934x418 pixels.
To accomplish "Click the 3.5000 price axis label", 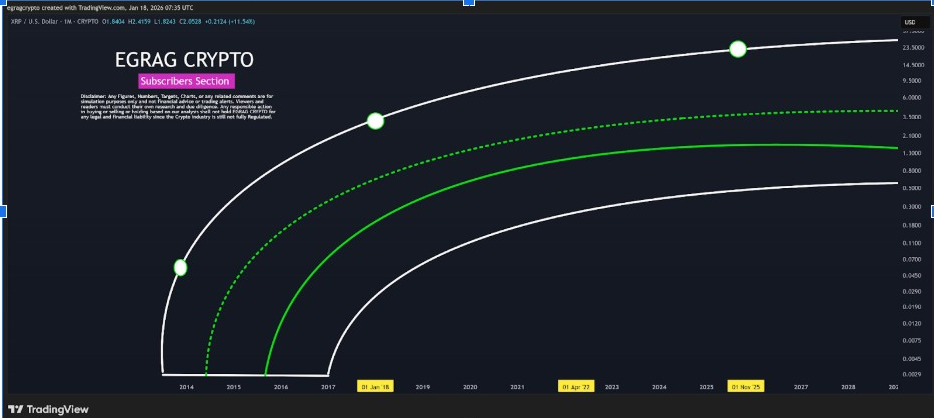I will (x=910, y=117).
